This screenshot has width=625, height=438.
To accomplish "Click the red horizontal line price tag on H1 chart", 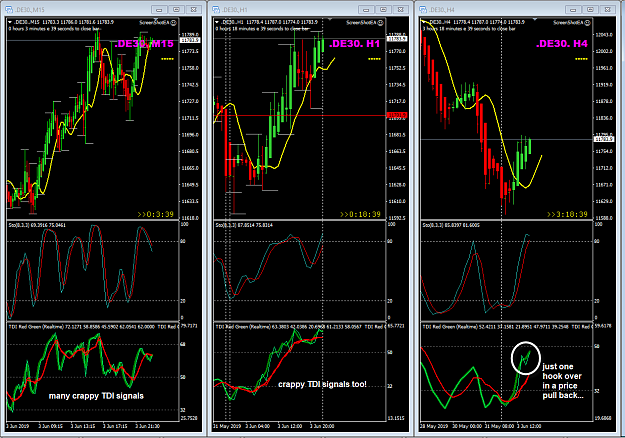I will coord(397,115).
